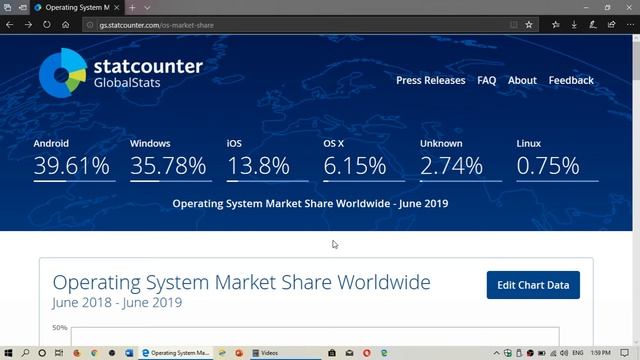Image resolution: width=640 pixels, height=360 pixels.
Task: Click the ENG language indicator
Action: pos(578,353)
